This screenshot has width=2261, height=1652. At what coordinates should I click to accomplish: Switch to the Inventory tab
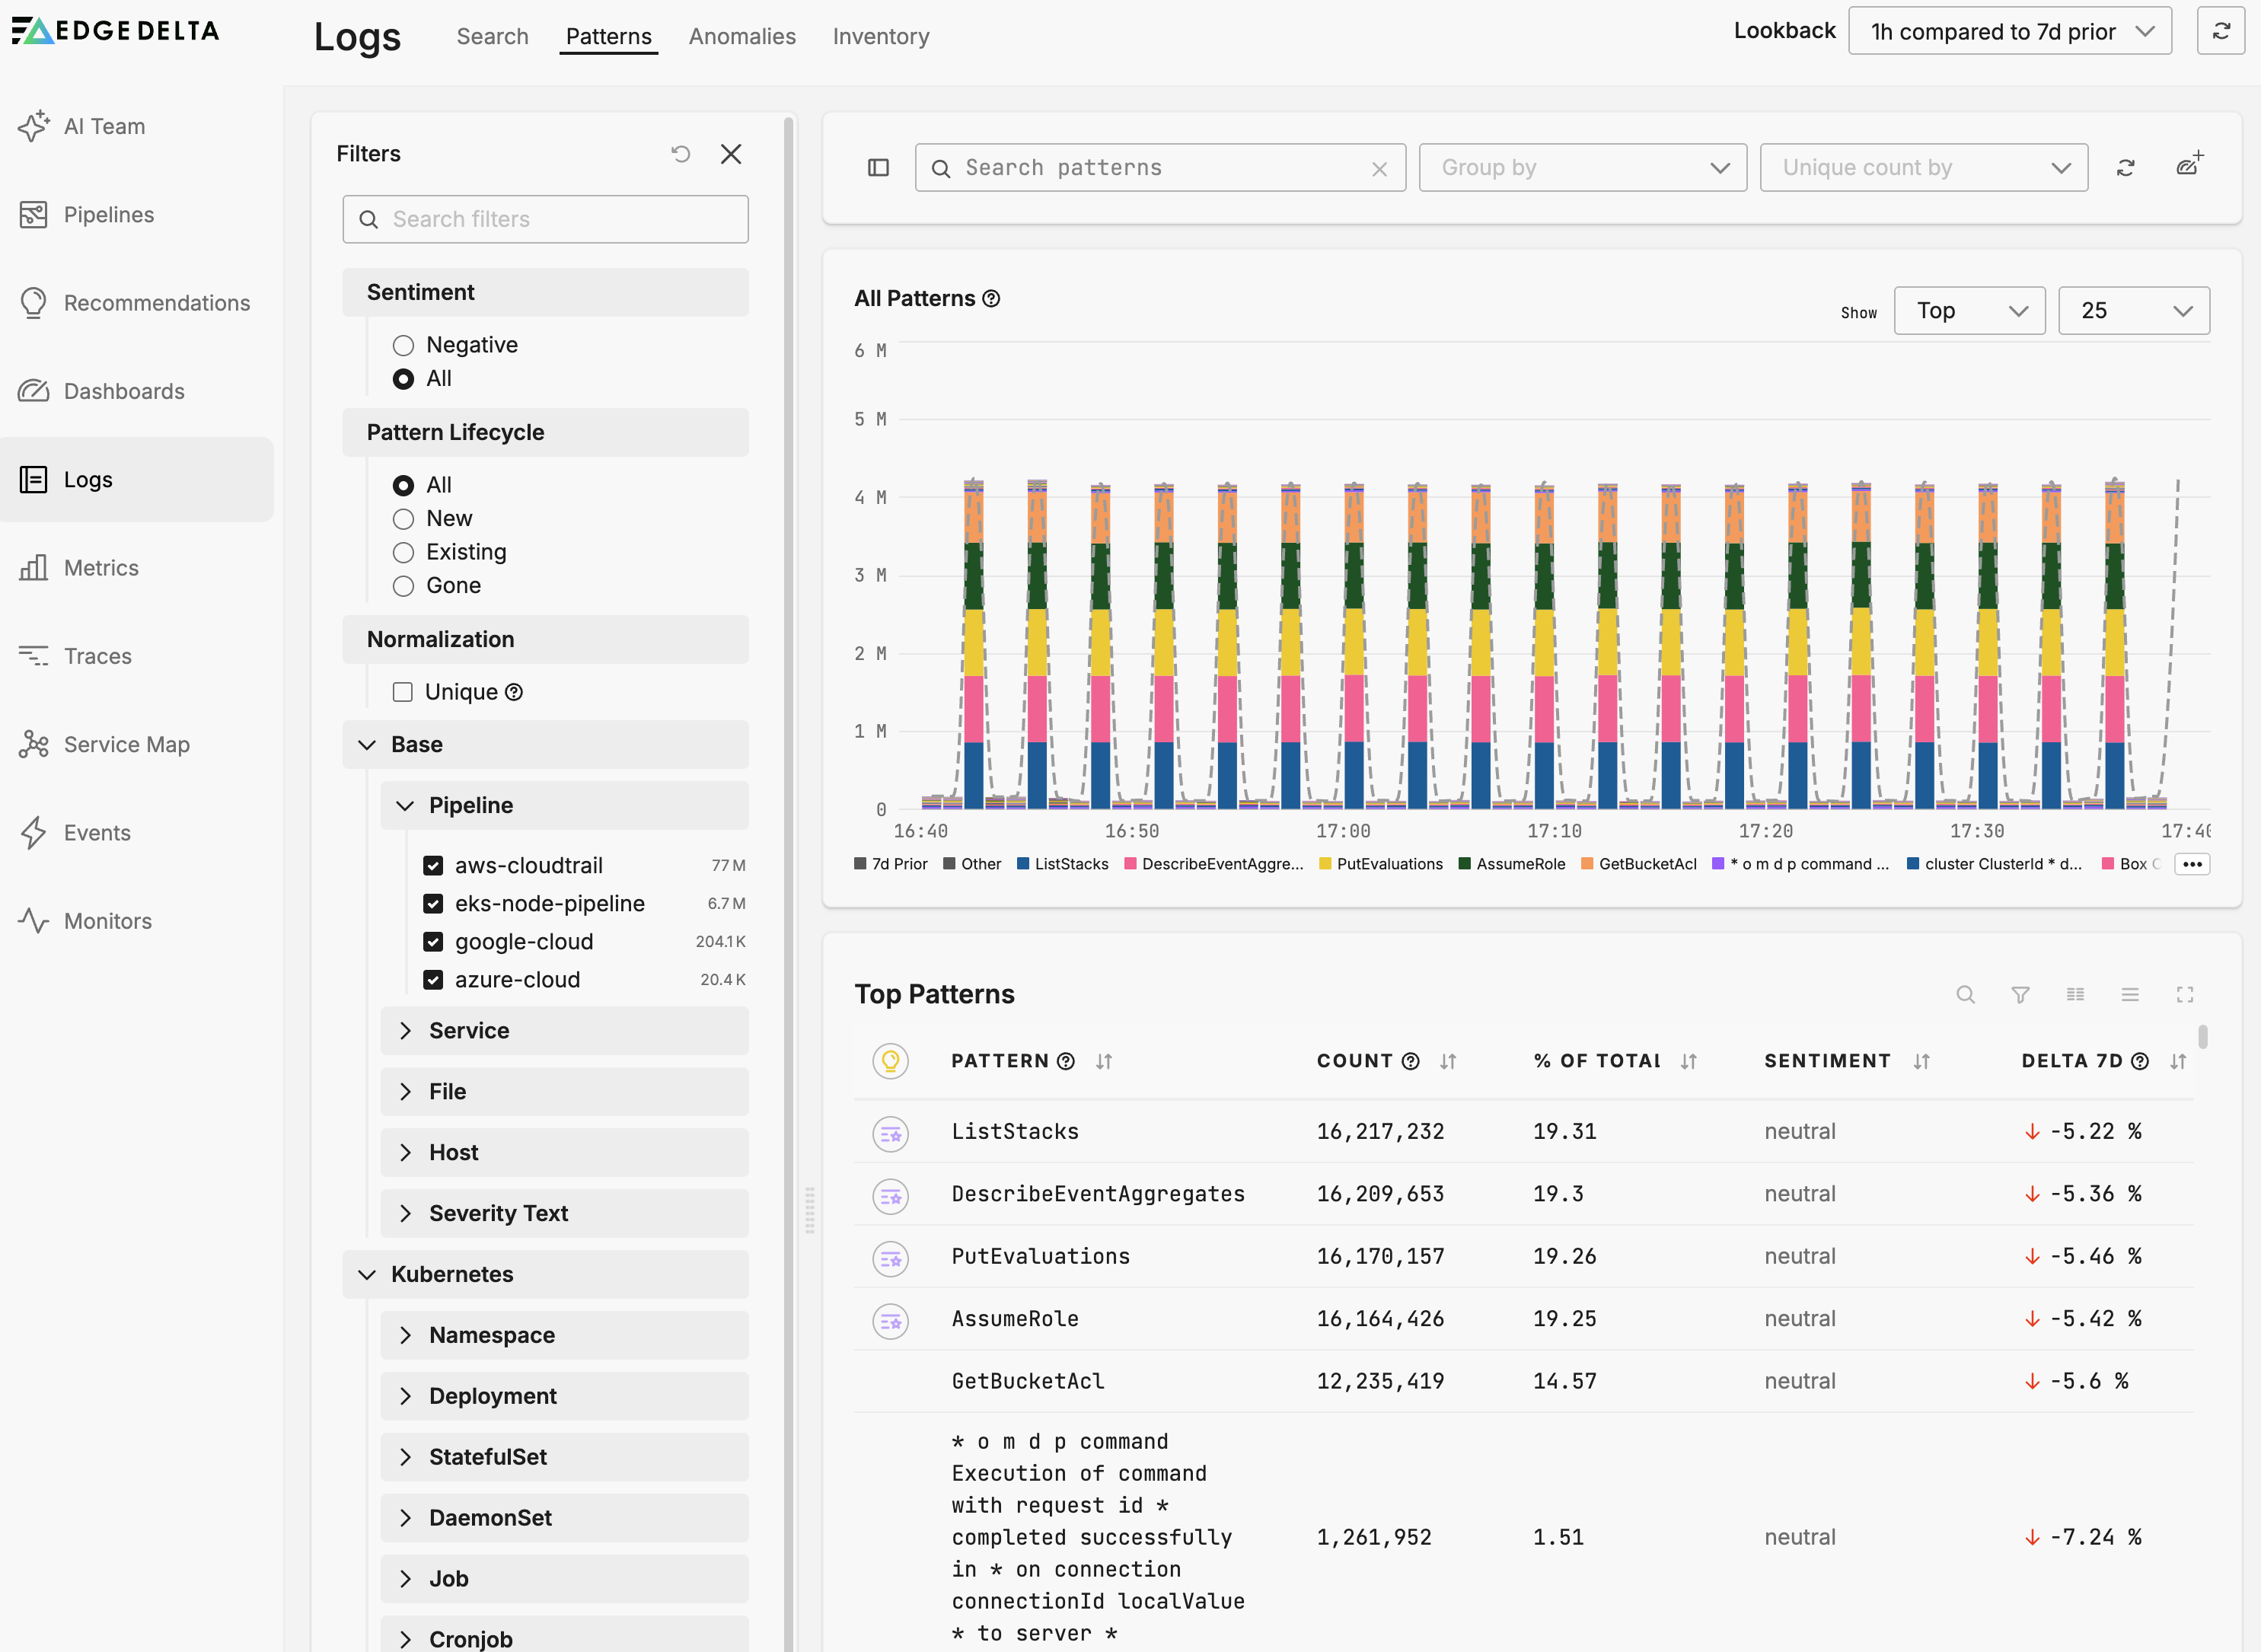[x=880, y=37]
